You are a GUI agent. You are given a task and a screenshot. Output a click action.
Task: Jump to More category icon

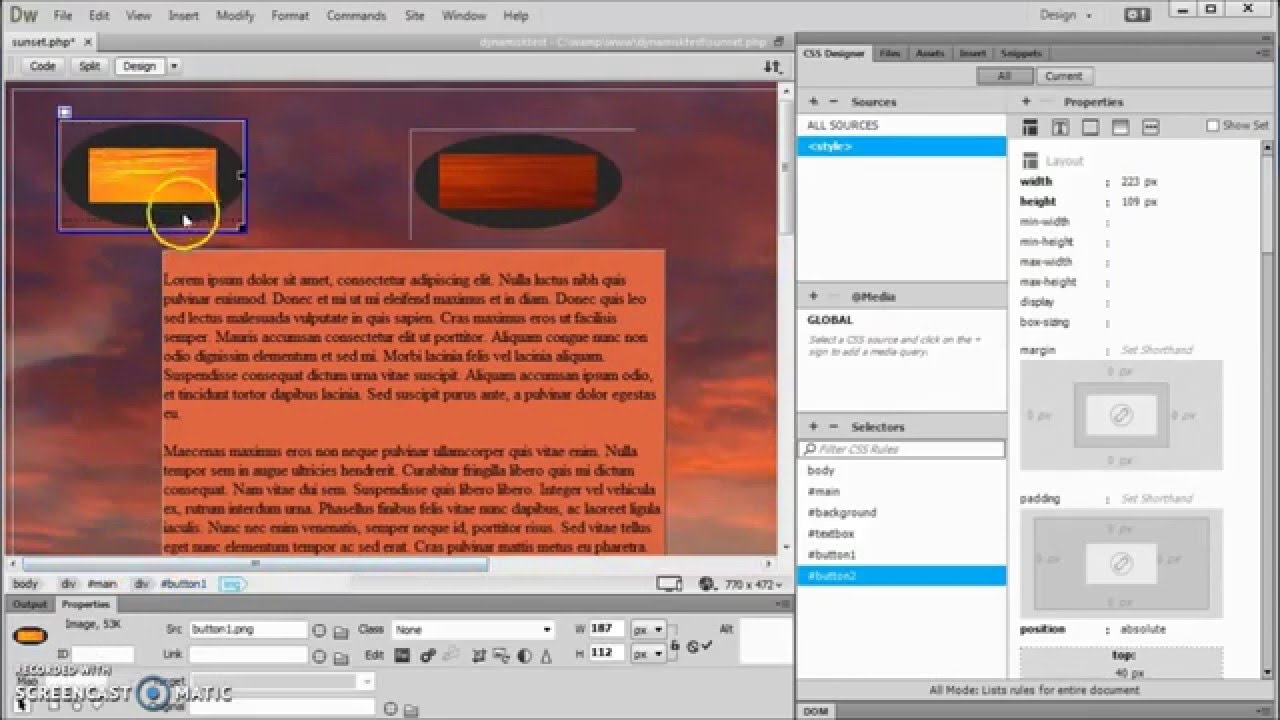coord(1150,127)
